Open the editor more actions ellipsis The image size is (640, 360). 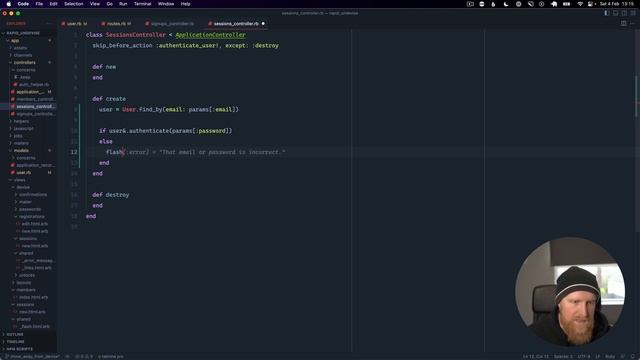(x=632, y=23)
